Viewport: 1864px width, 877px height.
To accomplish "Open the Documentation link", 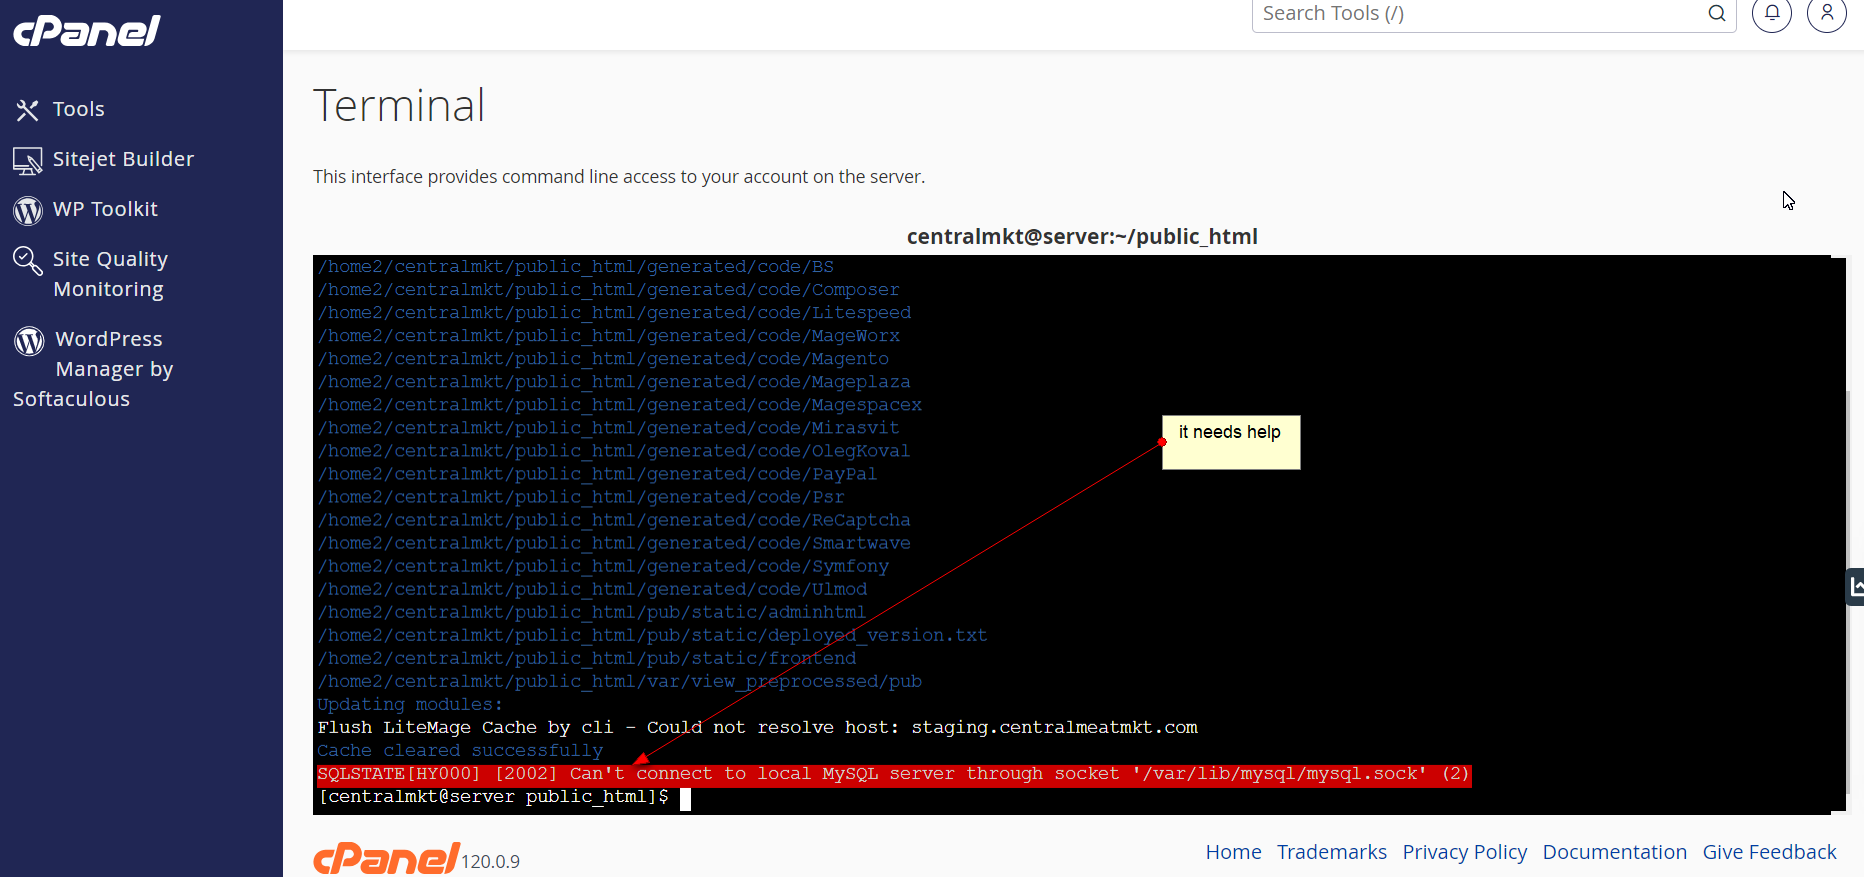I will (1615, 852).
